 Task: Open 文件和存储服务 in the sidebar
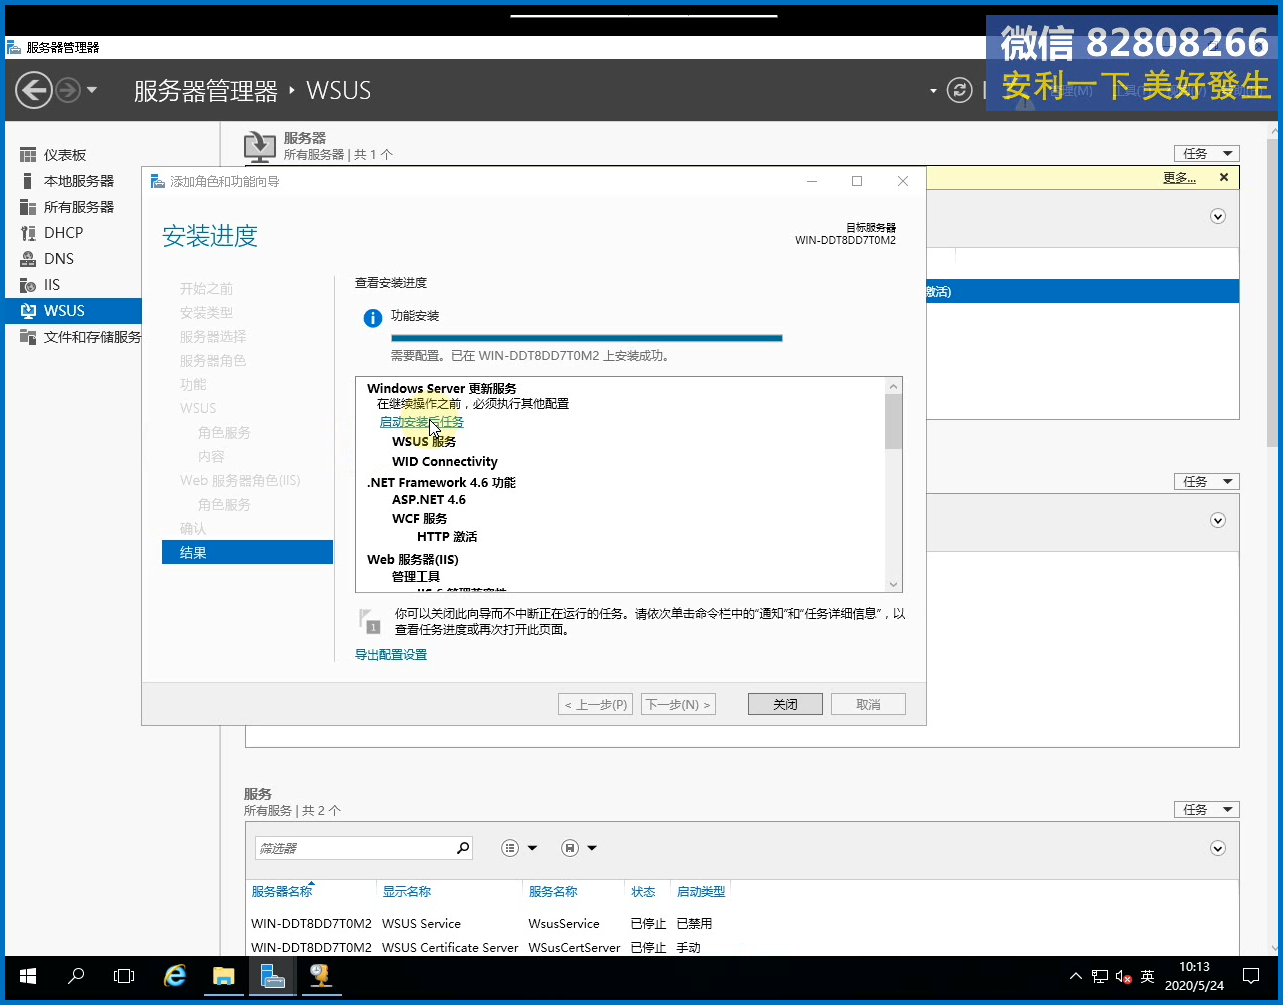(92, 337)
